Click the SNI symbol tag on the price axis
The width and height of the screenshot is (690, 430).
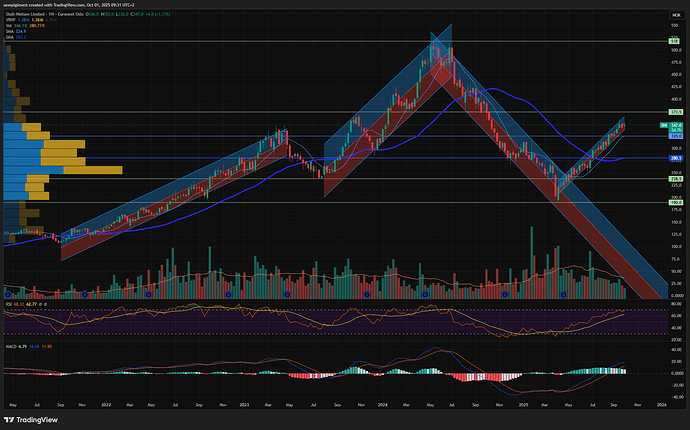[x=664, y=124]
